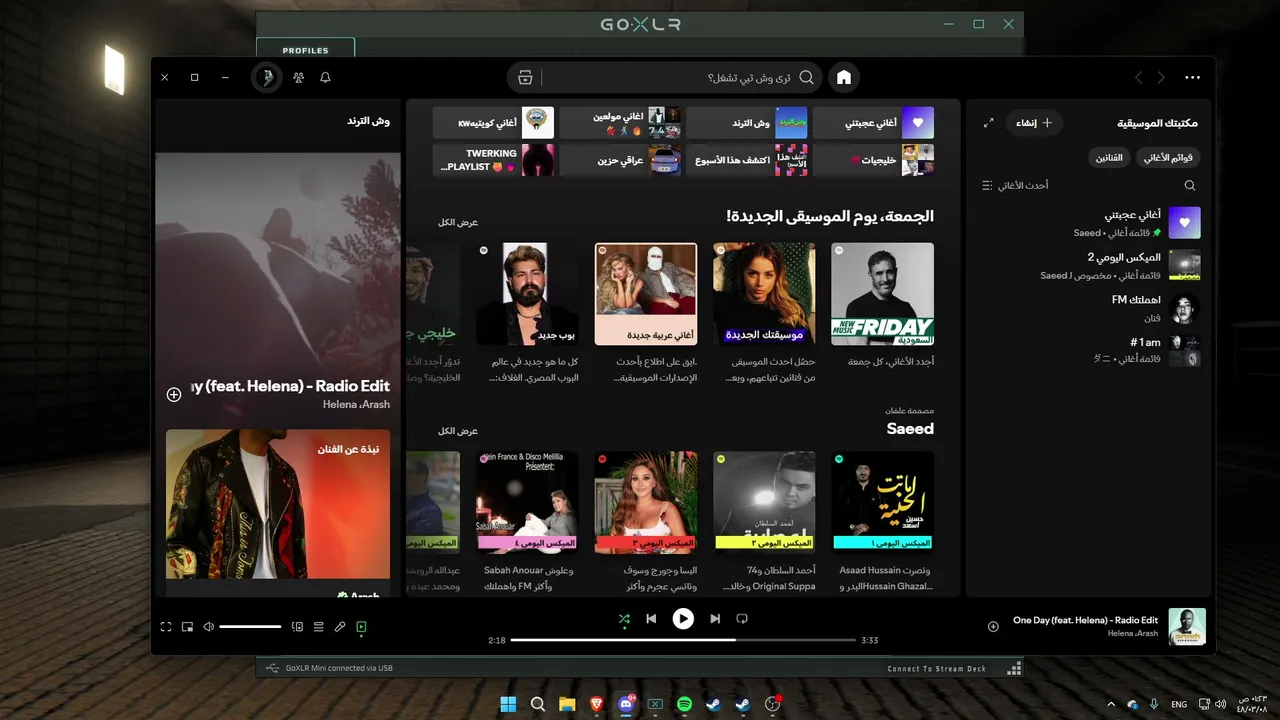The width and height of the screenshot is (1280, 720).
Task: Open the 'إنشاء' create dropdown
Action: [x=1034, y=123]
